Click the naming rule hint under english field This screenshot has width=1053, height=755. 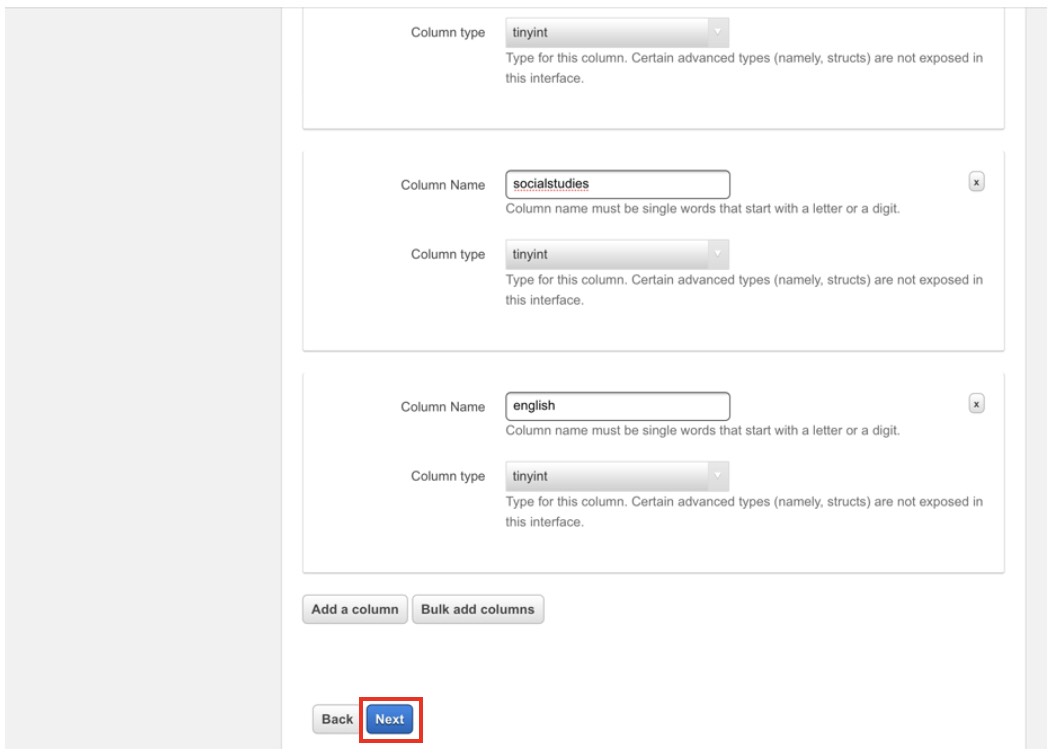[705, 431]
